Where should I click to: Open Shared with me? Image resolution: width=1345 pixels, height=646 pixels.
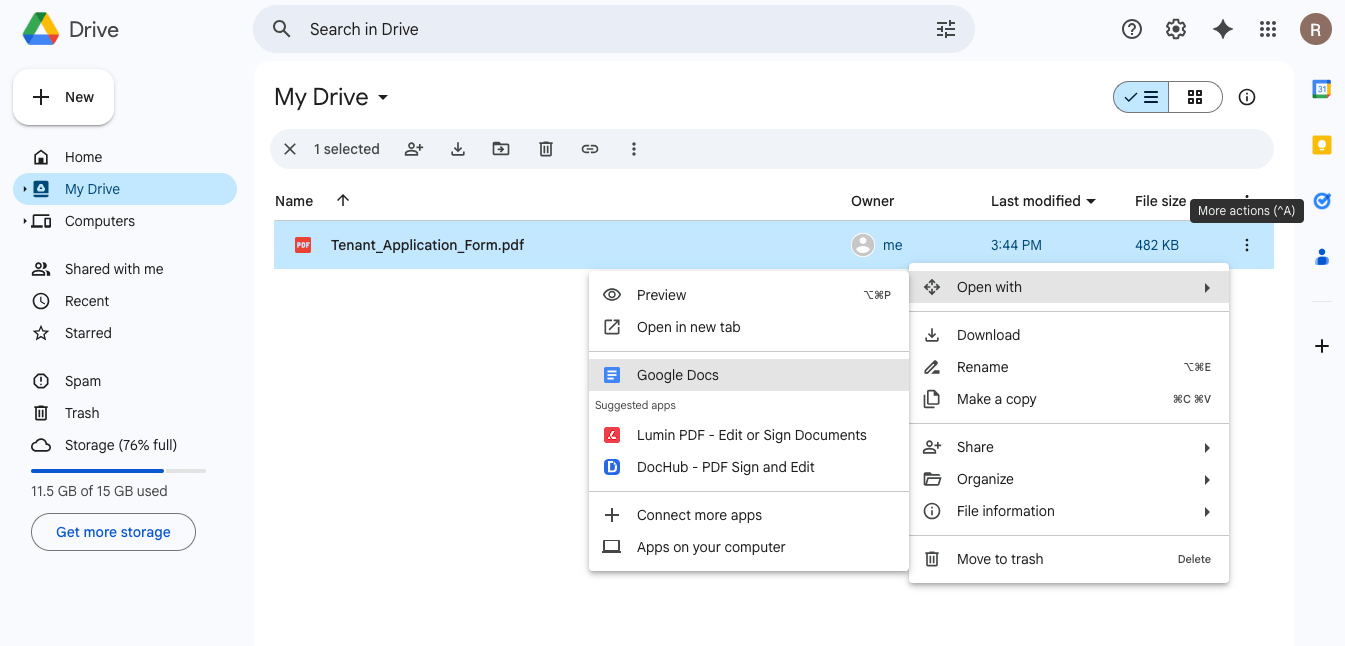[x=125, y=269]
